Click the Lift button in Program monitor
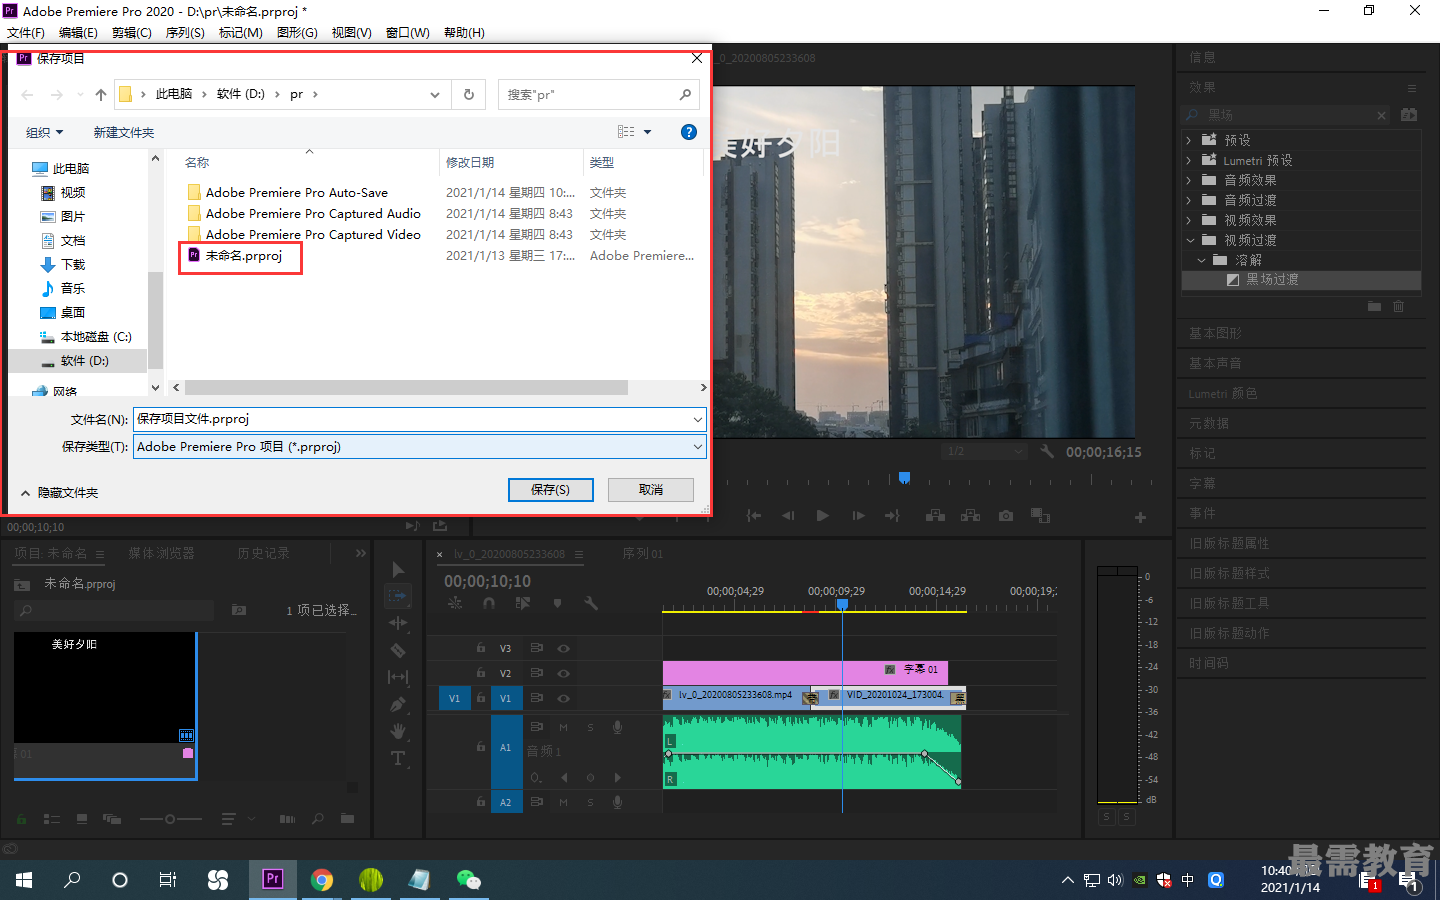This screenshot has width=1440, height=900. [935, 516]
